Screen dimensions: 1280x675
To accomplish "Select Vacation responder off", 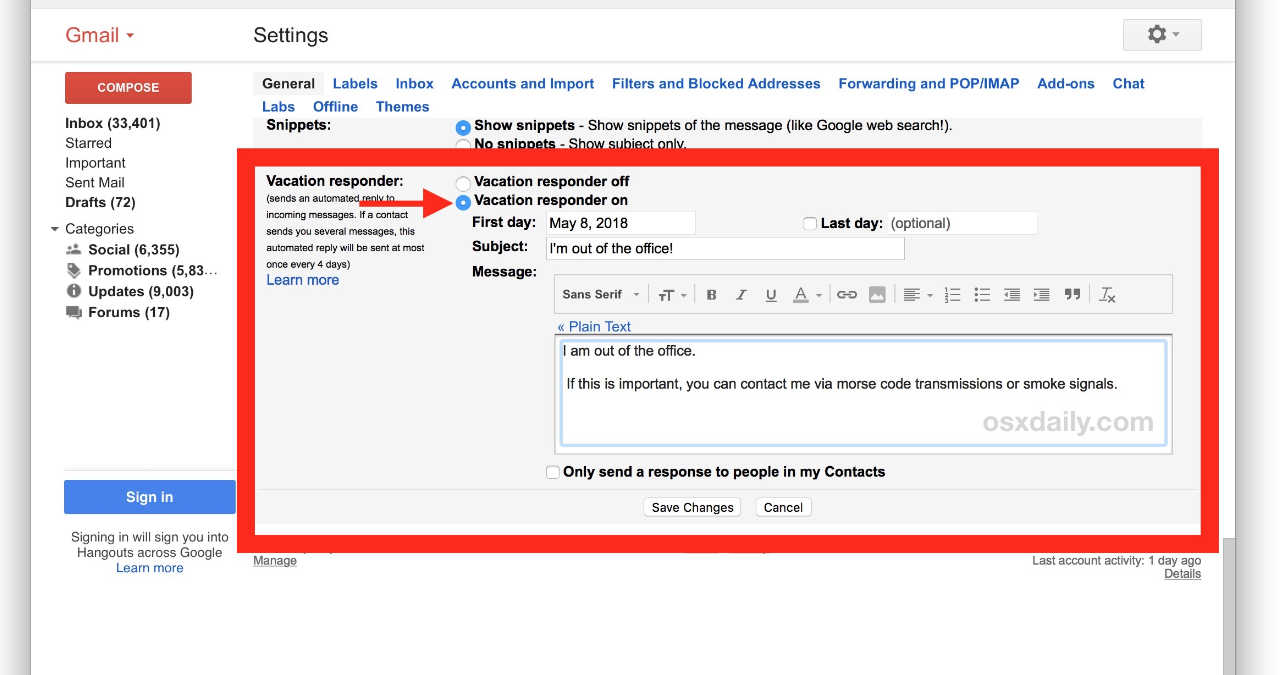I will 462,183.
